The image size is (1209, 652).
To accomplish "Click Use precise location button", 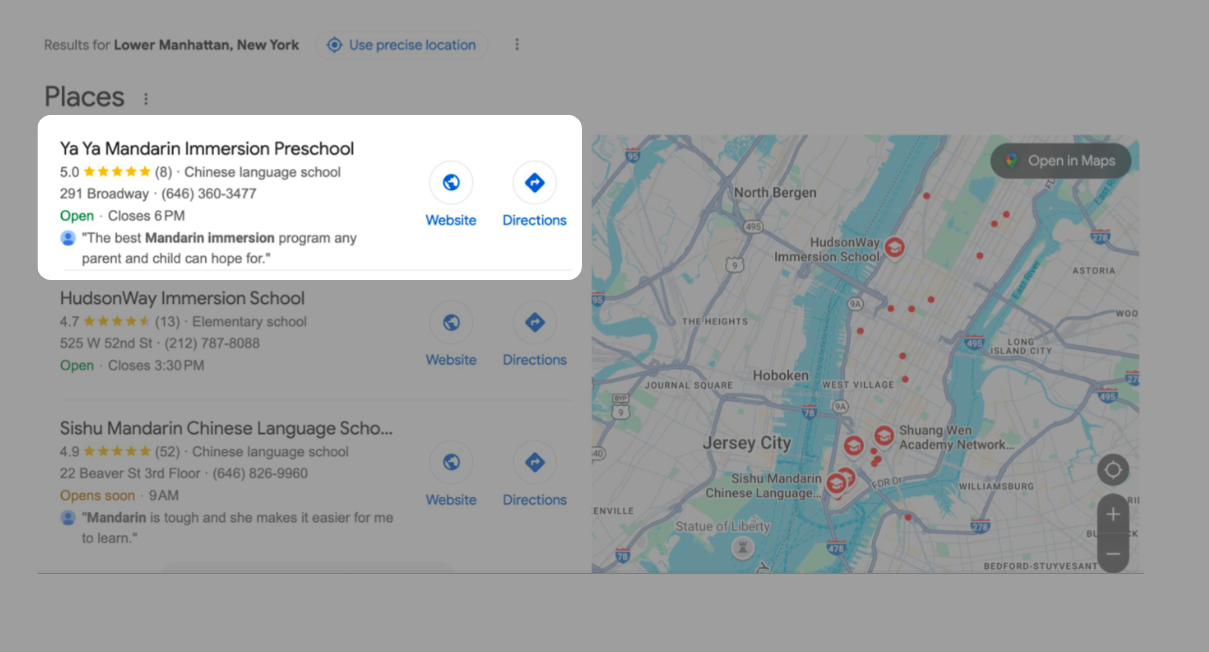I will click(401, 45).
